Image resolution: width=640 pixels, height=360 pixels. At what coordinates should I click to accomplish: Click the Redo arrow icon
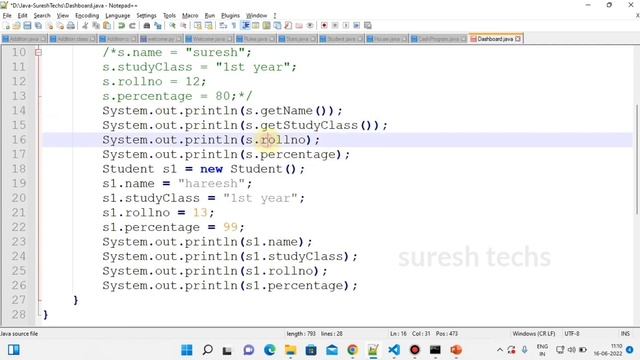[132, 26]
